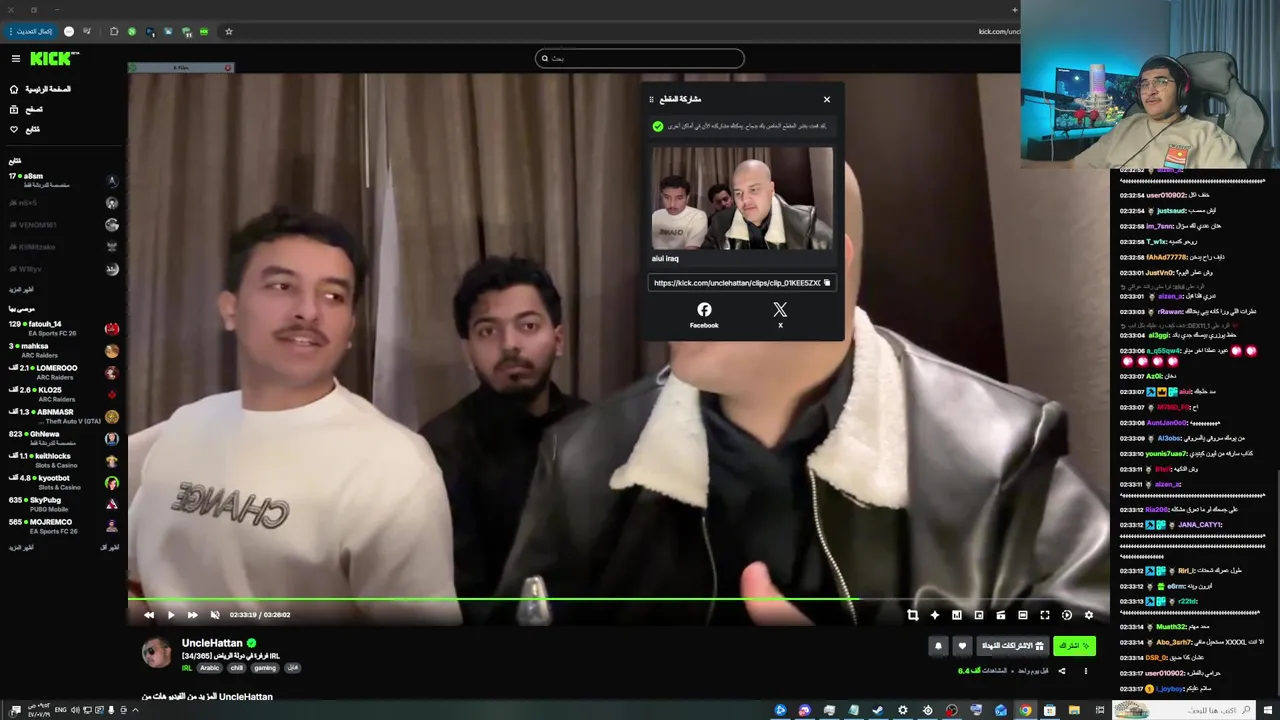Open the playback speed clock icon
Screen dimensions: 1280x720
click(1067, 615)
